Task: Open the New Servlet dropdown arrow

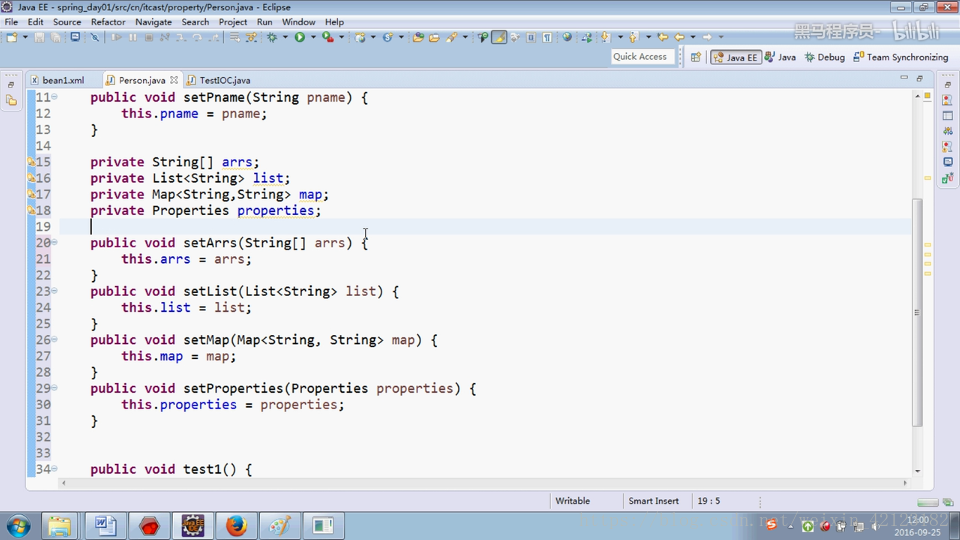Action: (x=401, y=38)
